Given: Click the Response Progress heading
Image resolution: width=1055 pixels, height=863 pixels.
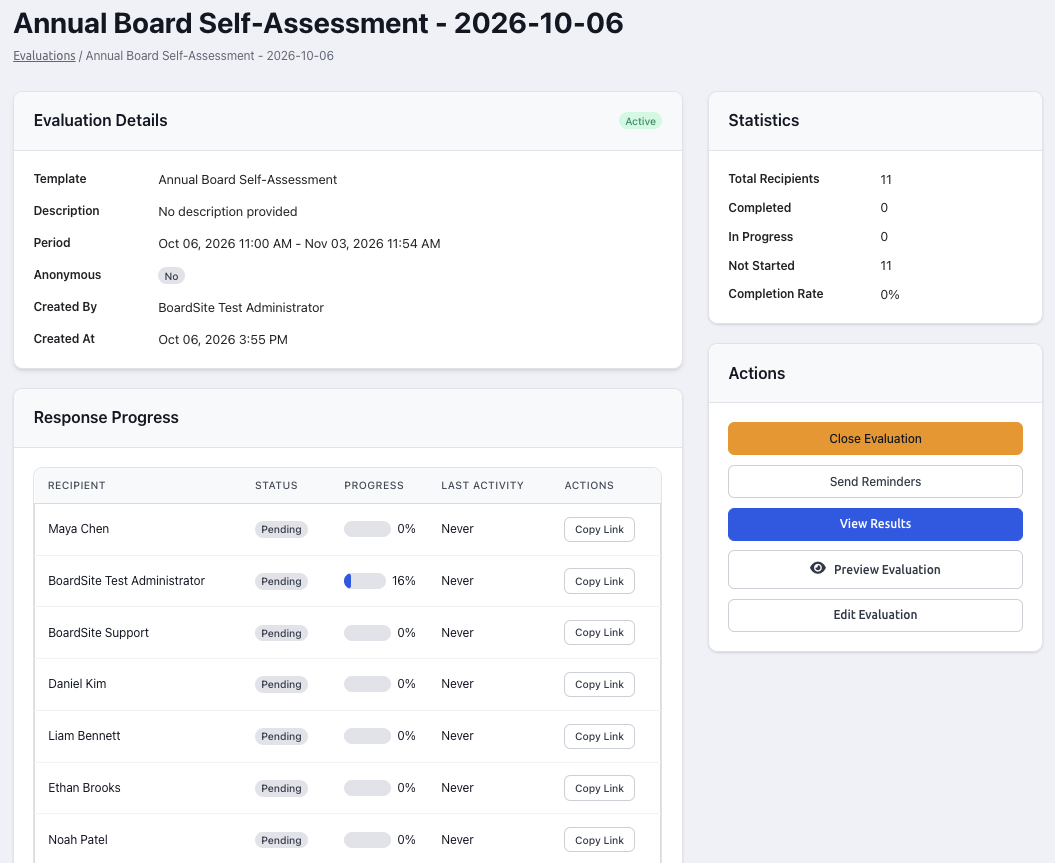Looking at the screenshot, I should (106, 418).
